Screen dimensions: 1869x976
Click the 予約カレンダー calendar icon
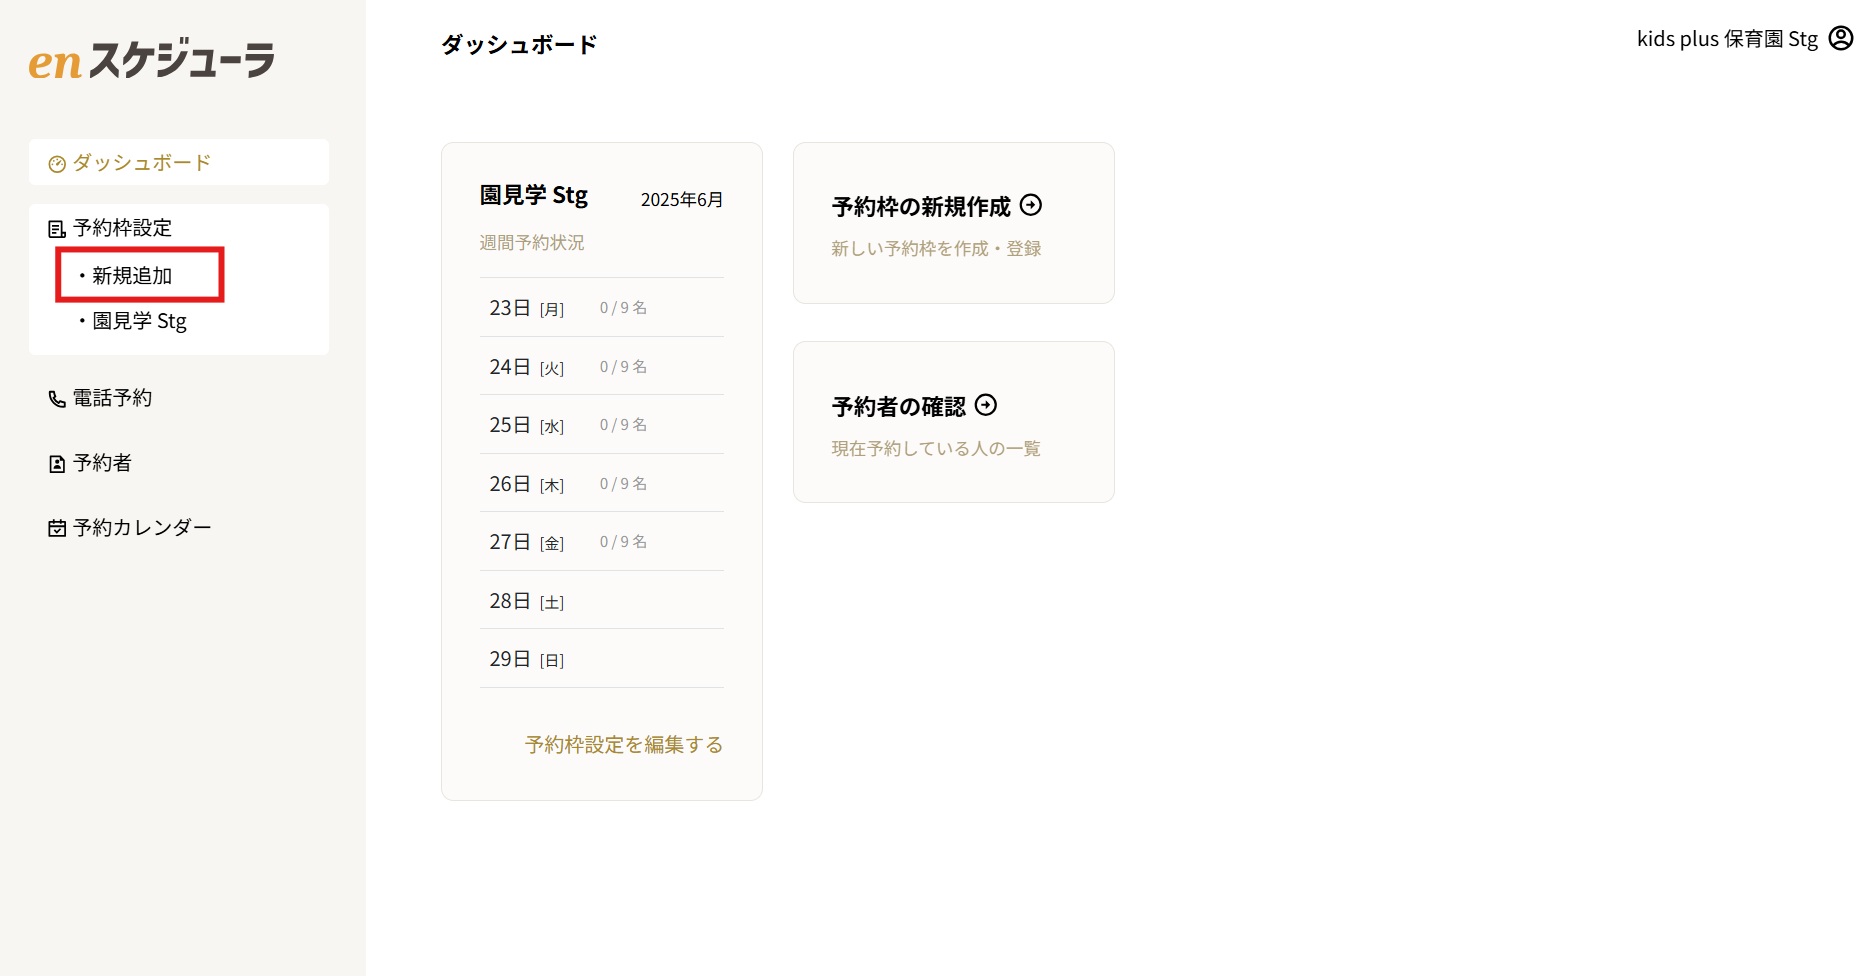click(x=56, y=527)
